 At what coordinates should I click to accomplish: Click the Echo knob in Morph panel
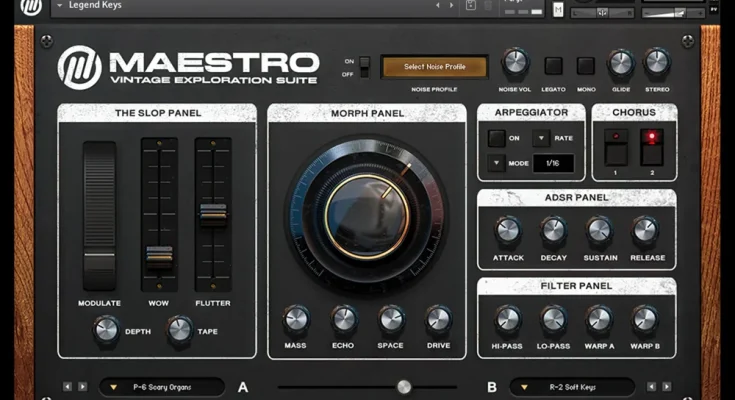pyautogui.click(x=343, y=319)
